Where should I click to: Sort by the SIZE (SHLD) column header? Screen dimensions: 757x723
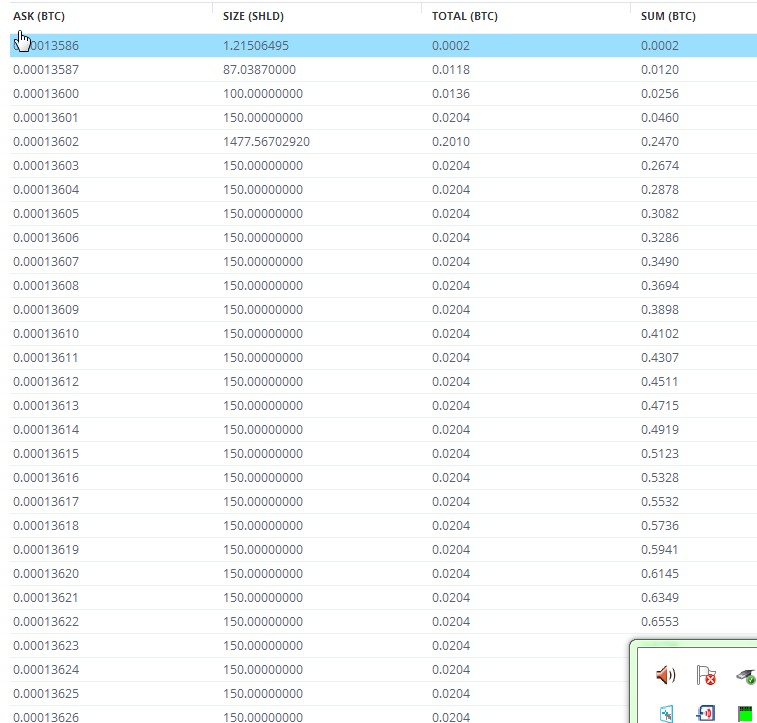click(x=253, y=16)
